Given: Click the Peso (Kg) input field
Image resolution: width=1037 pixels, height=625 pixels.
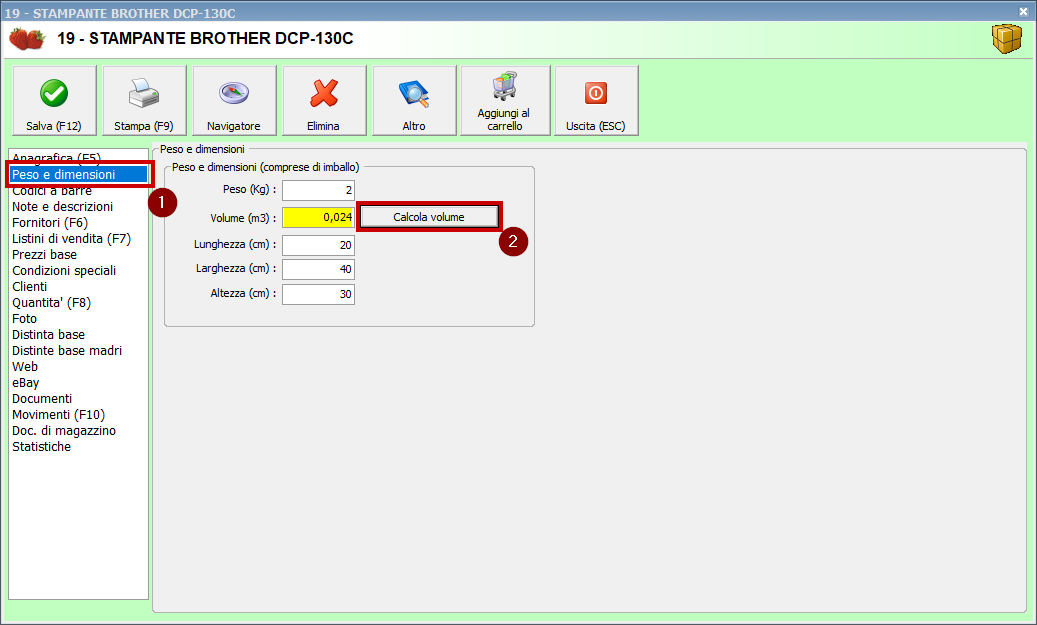Looking at the screenshot, I should click(x=318, y=190).
